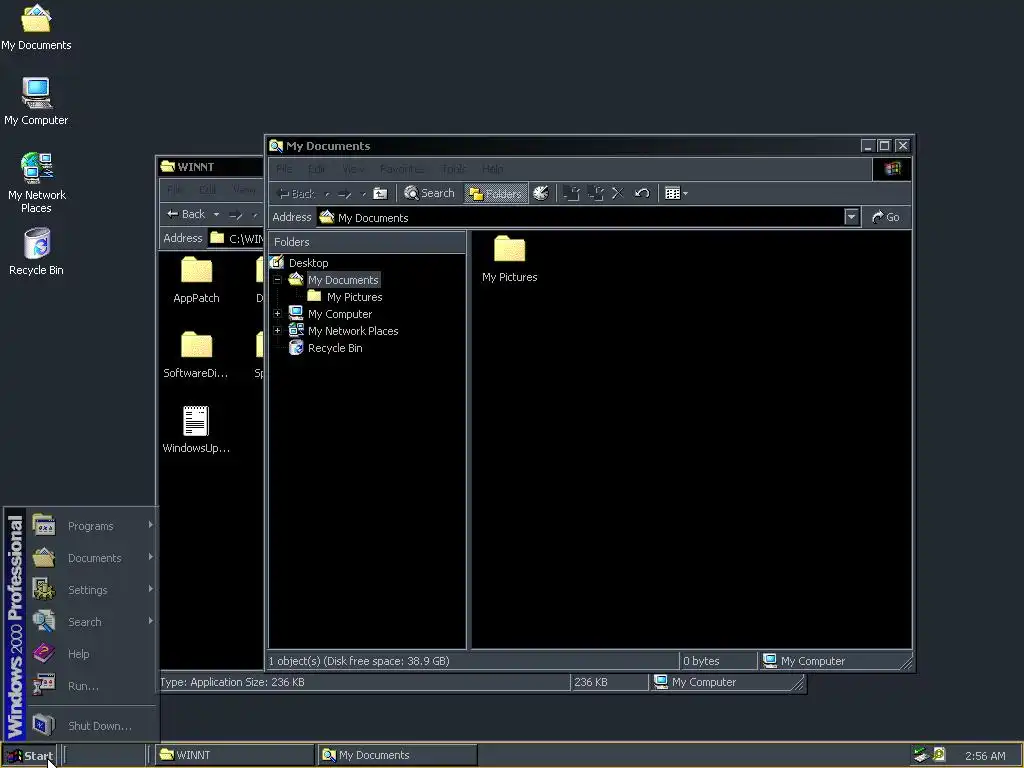Open My Documents desktop icon
Viewport: 1024px width, 768px height.
point(36,27)
